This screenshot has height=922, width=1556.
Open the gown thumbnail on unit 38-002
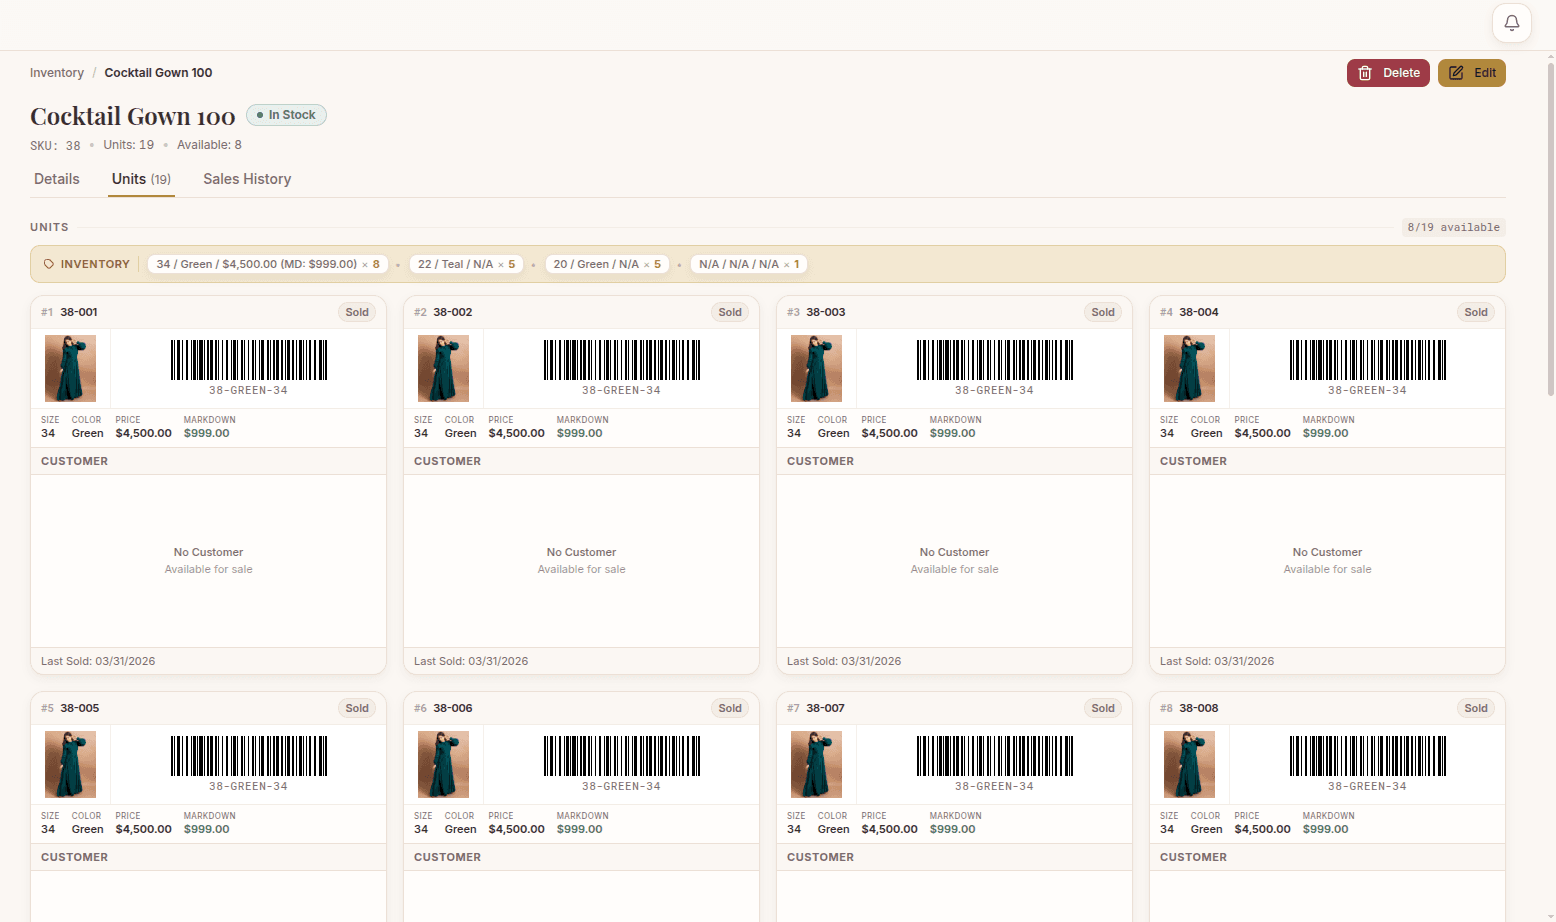(443, 368)
